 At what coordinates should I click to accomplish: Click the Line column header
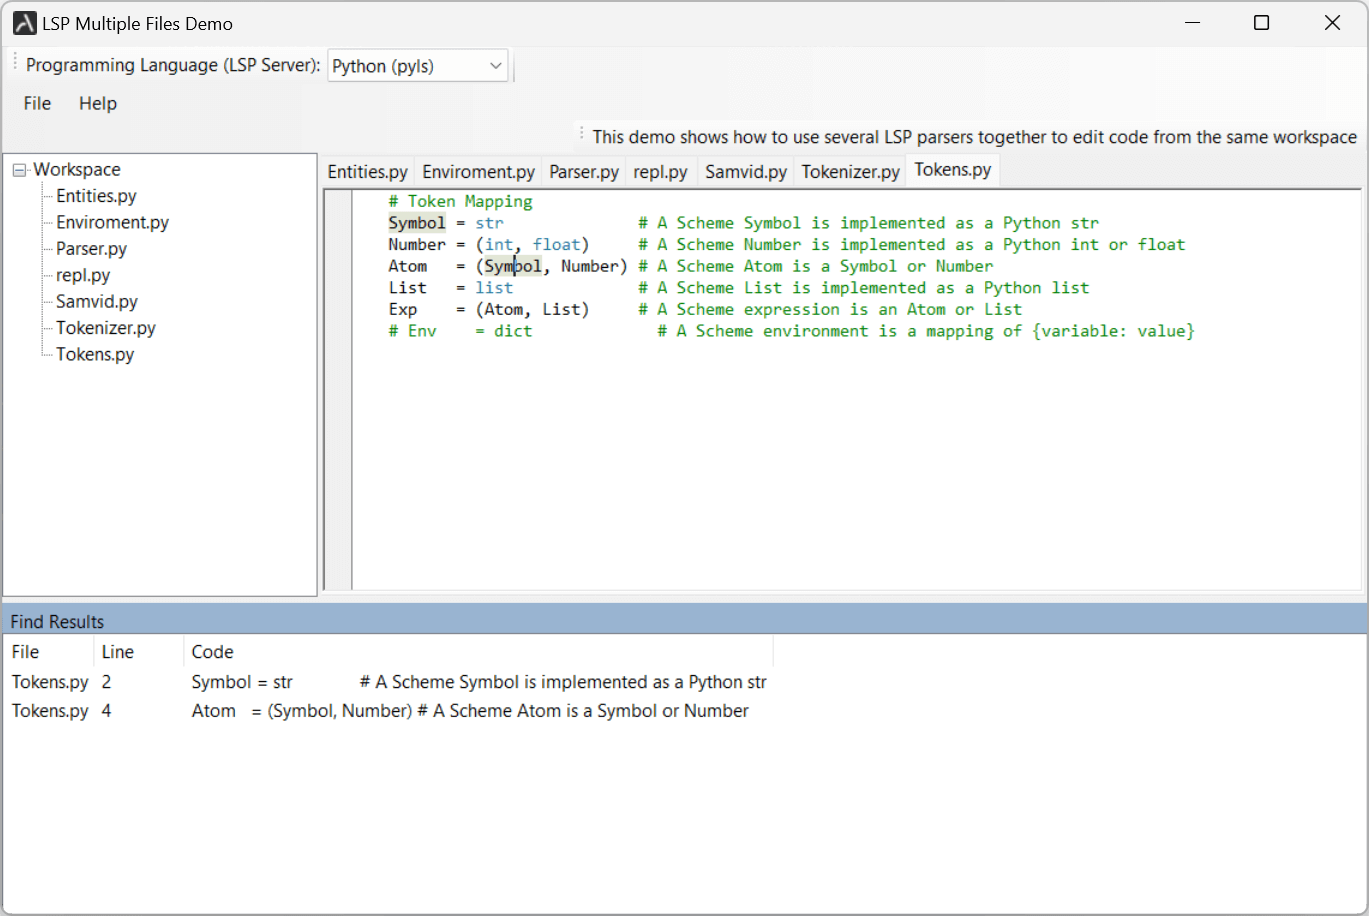click(138, 652)
